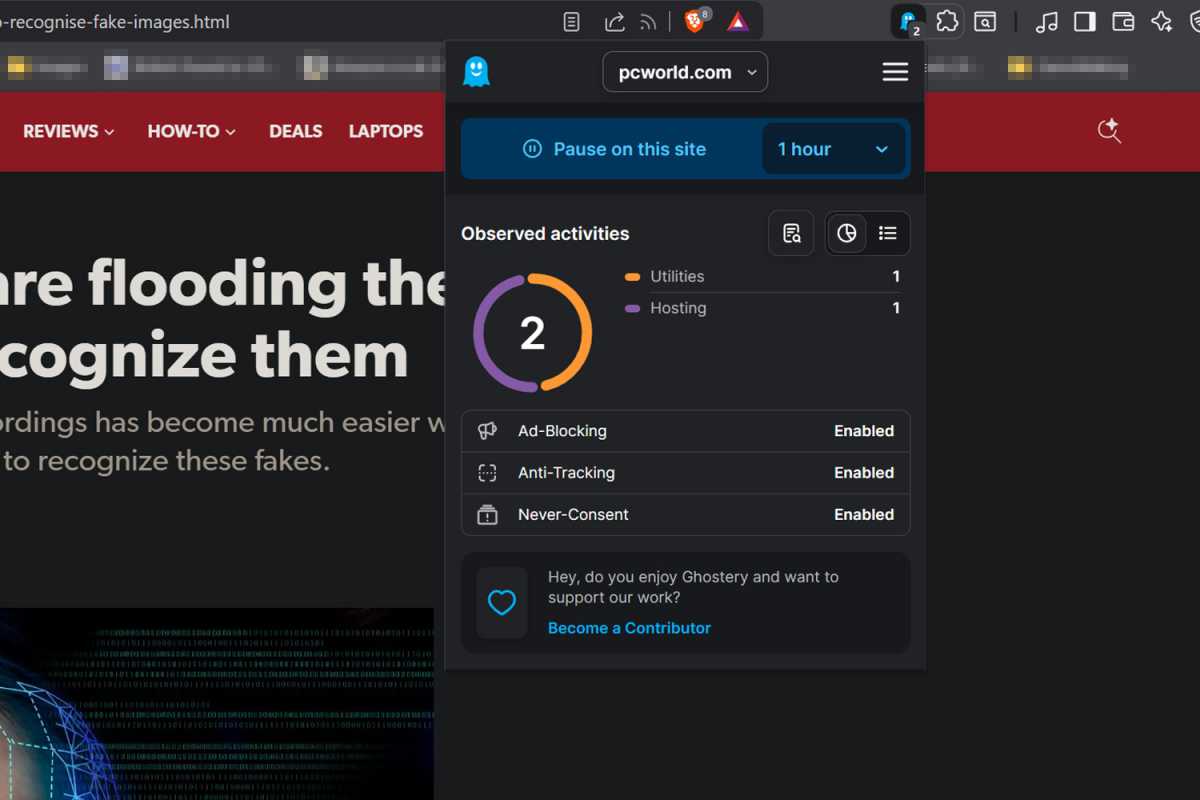Click the Ghostery extension toolbar icon
Image resolution: width=1200 pixels, height=800 pixels.
click(908, 21)
